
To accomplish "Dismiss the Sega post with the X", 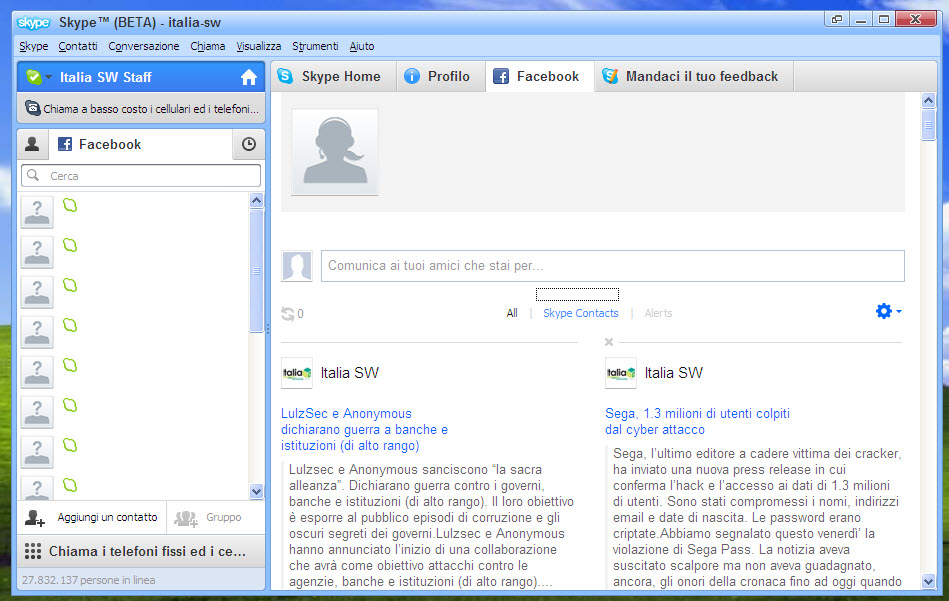I will coord(609,342).
